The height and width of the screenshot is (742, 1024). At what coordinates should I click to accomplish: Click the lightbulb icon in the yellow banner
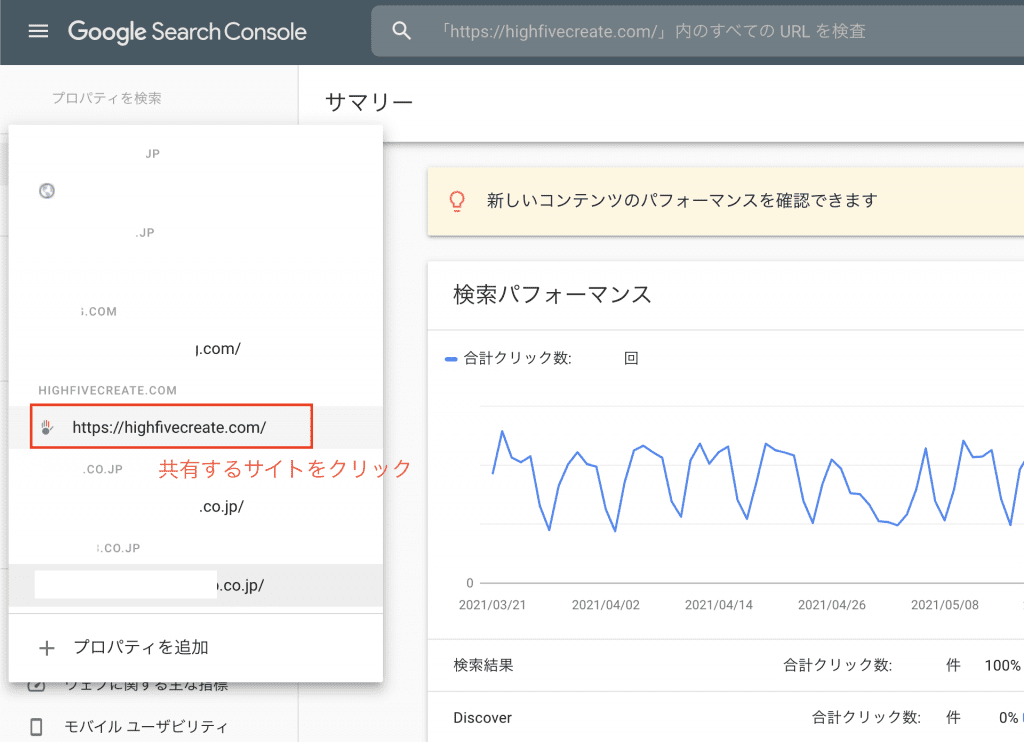coord(457,201)
